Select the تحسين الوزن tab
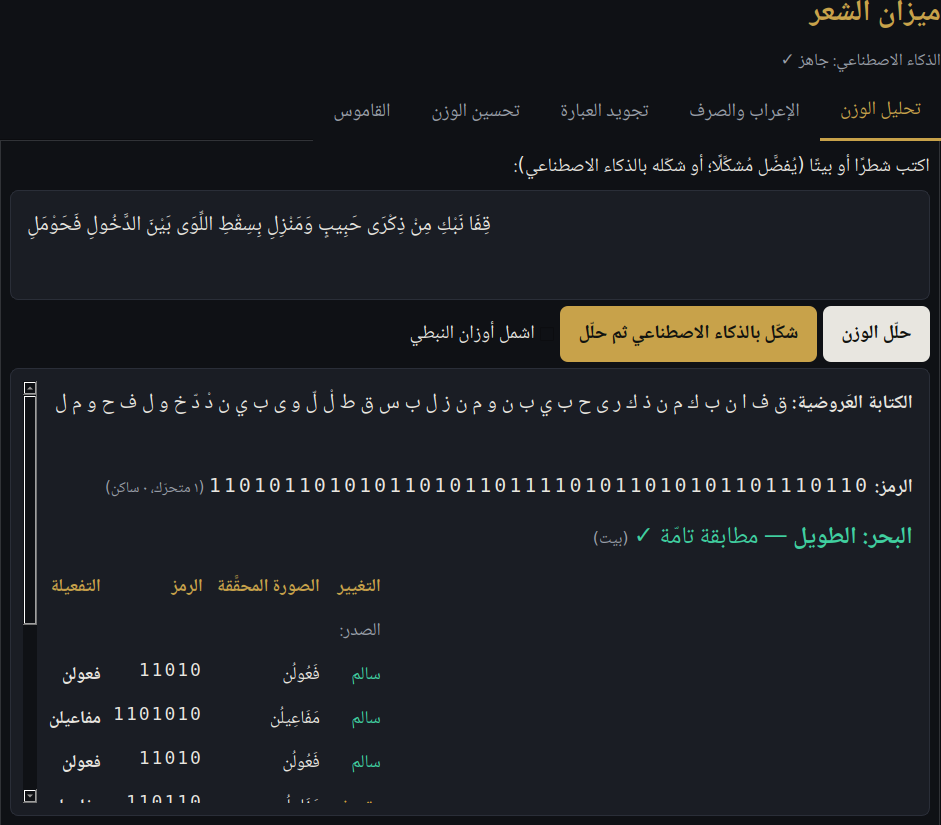This screenshot has width=941, height=825. pyautogui.click(x=476, y=111)
